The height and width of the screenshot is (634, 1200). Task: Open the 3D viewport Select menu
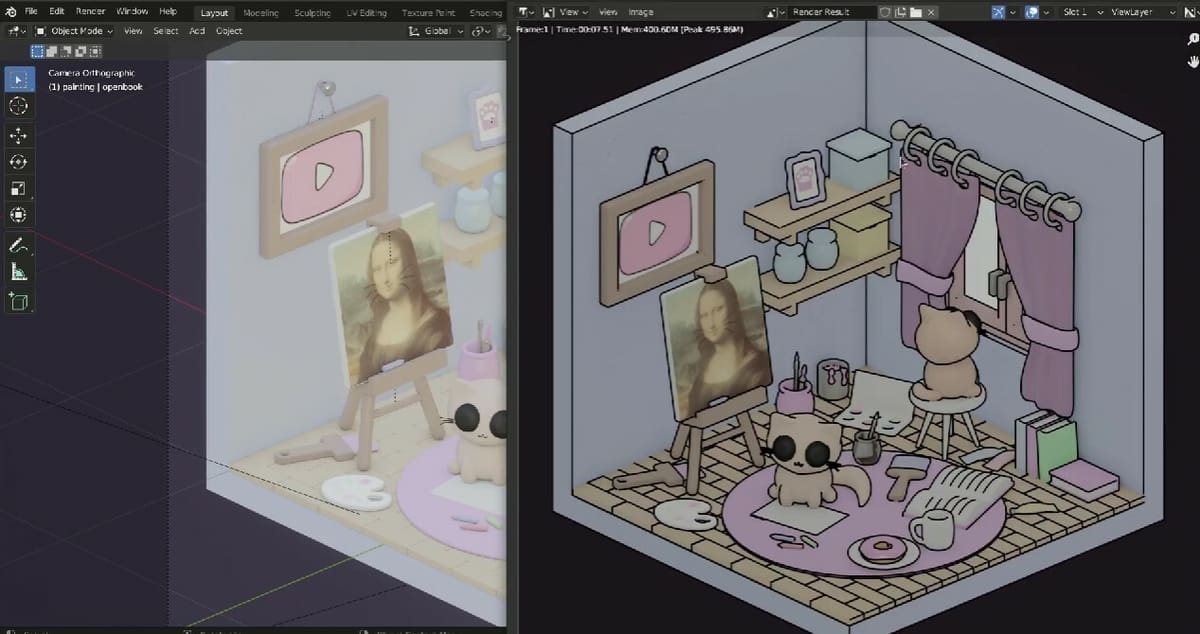point(166,31)
